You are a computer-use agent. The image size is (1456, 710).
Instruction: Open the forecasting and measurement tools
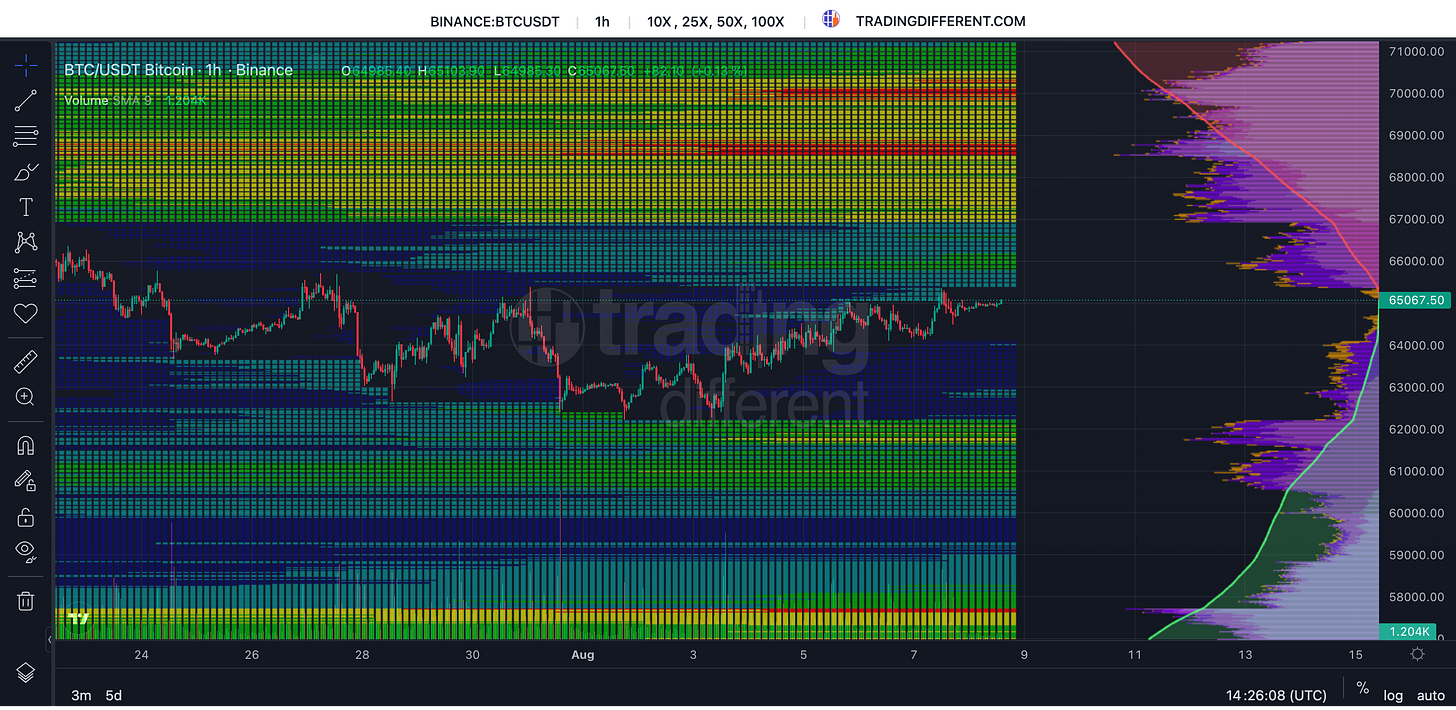tap(25, 278)
